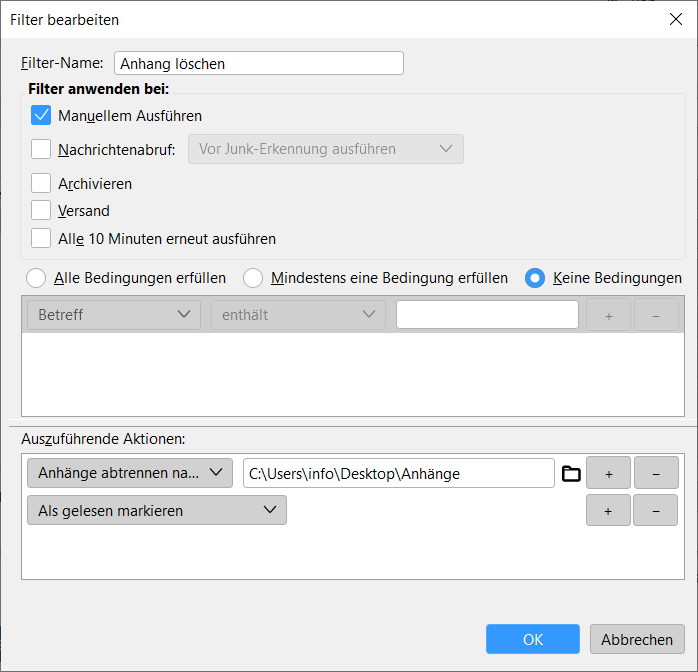Open the Anhänge abtrennen action dropdown

point(130,473)
